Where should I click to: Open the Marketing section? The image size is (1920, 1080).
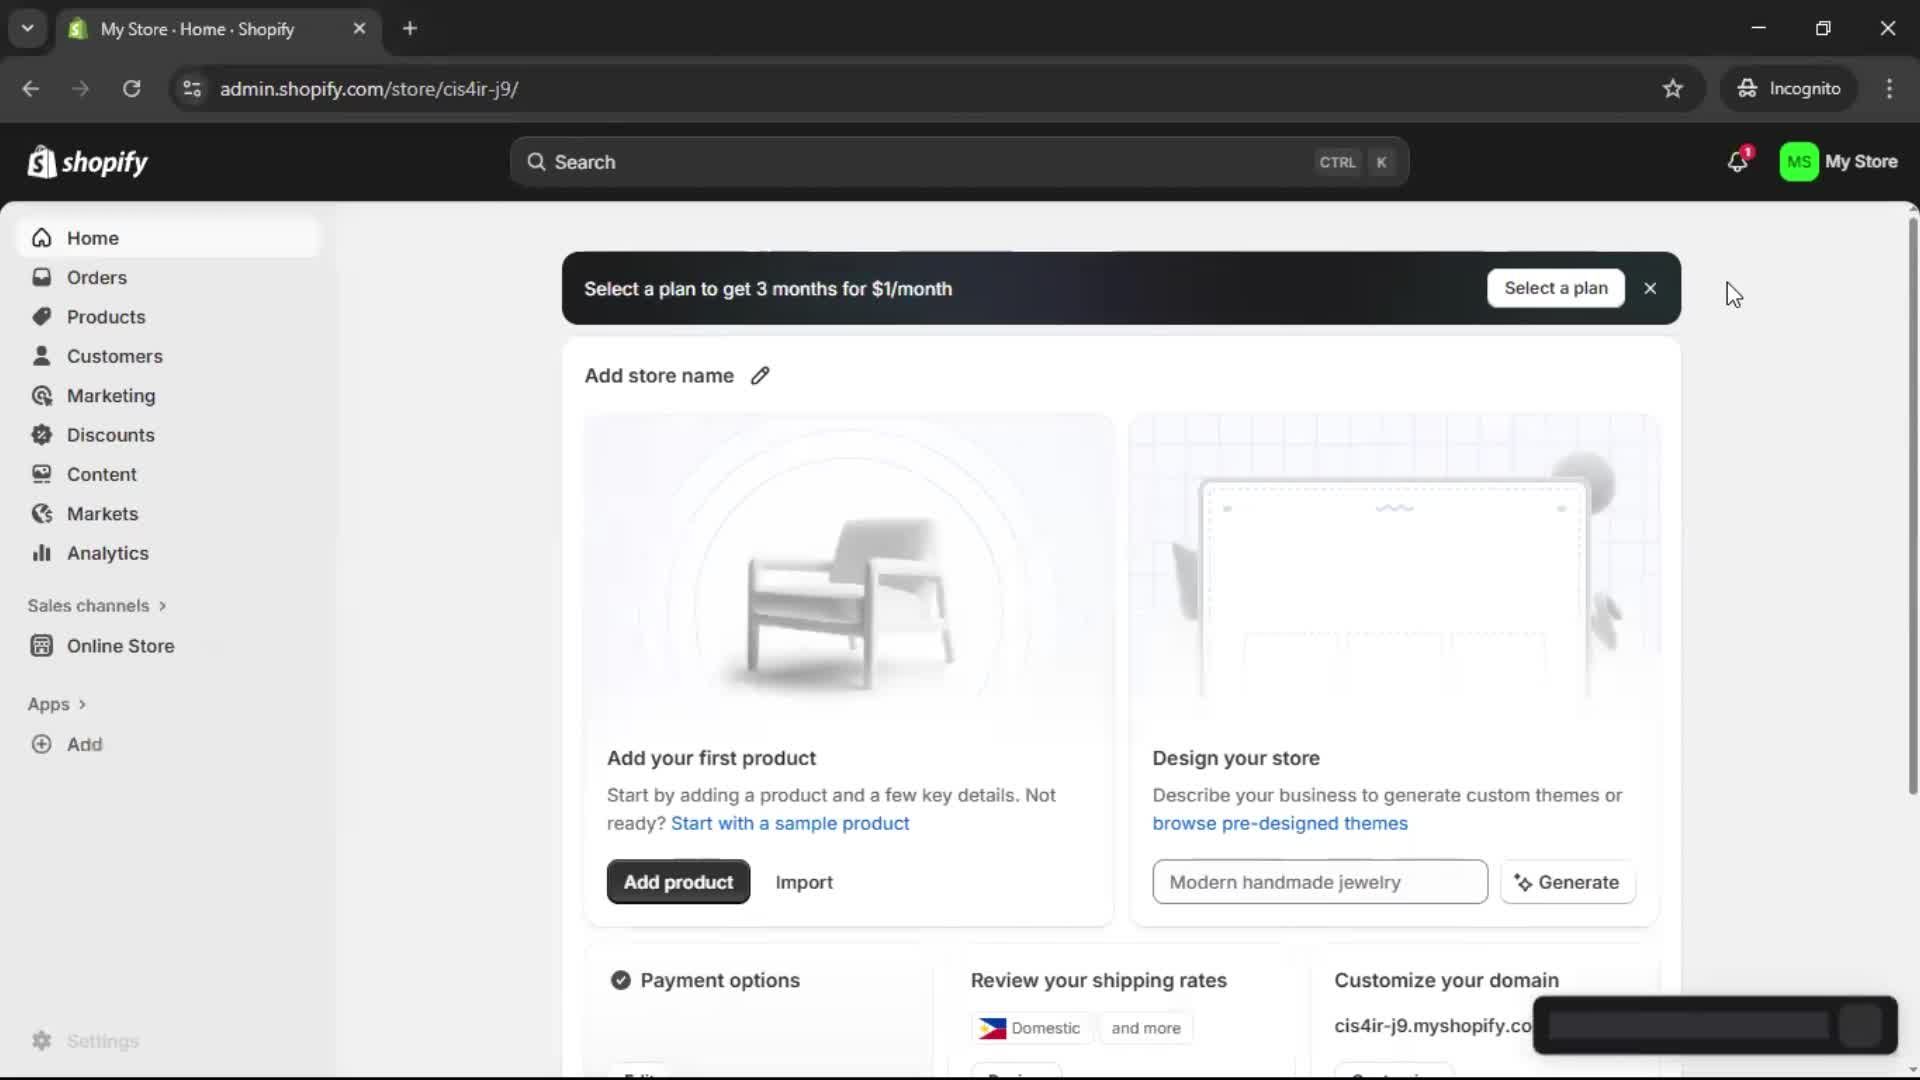click(x=110, y=396)
